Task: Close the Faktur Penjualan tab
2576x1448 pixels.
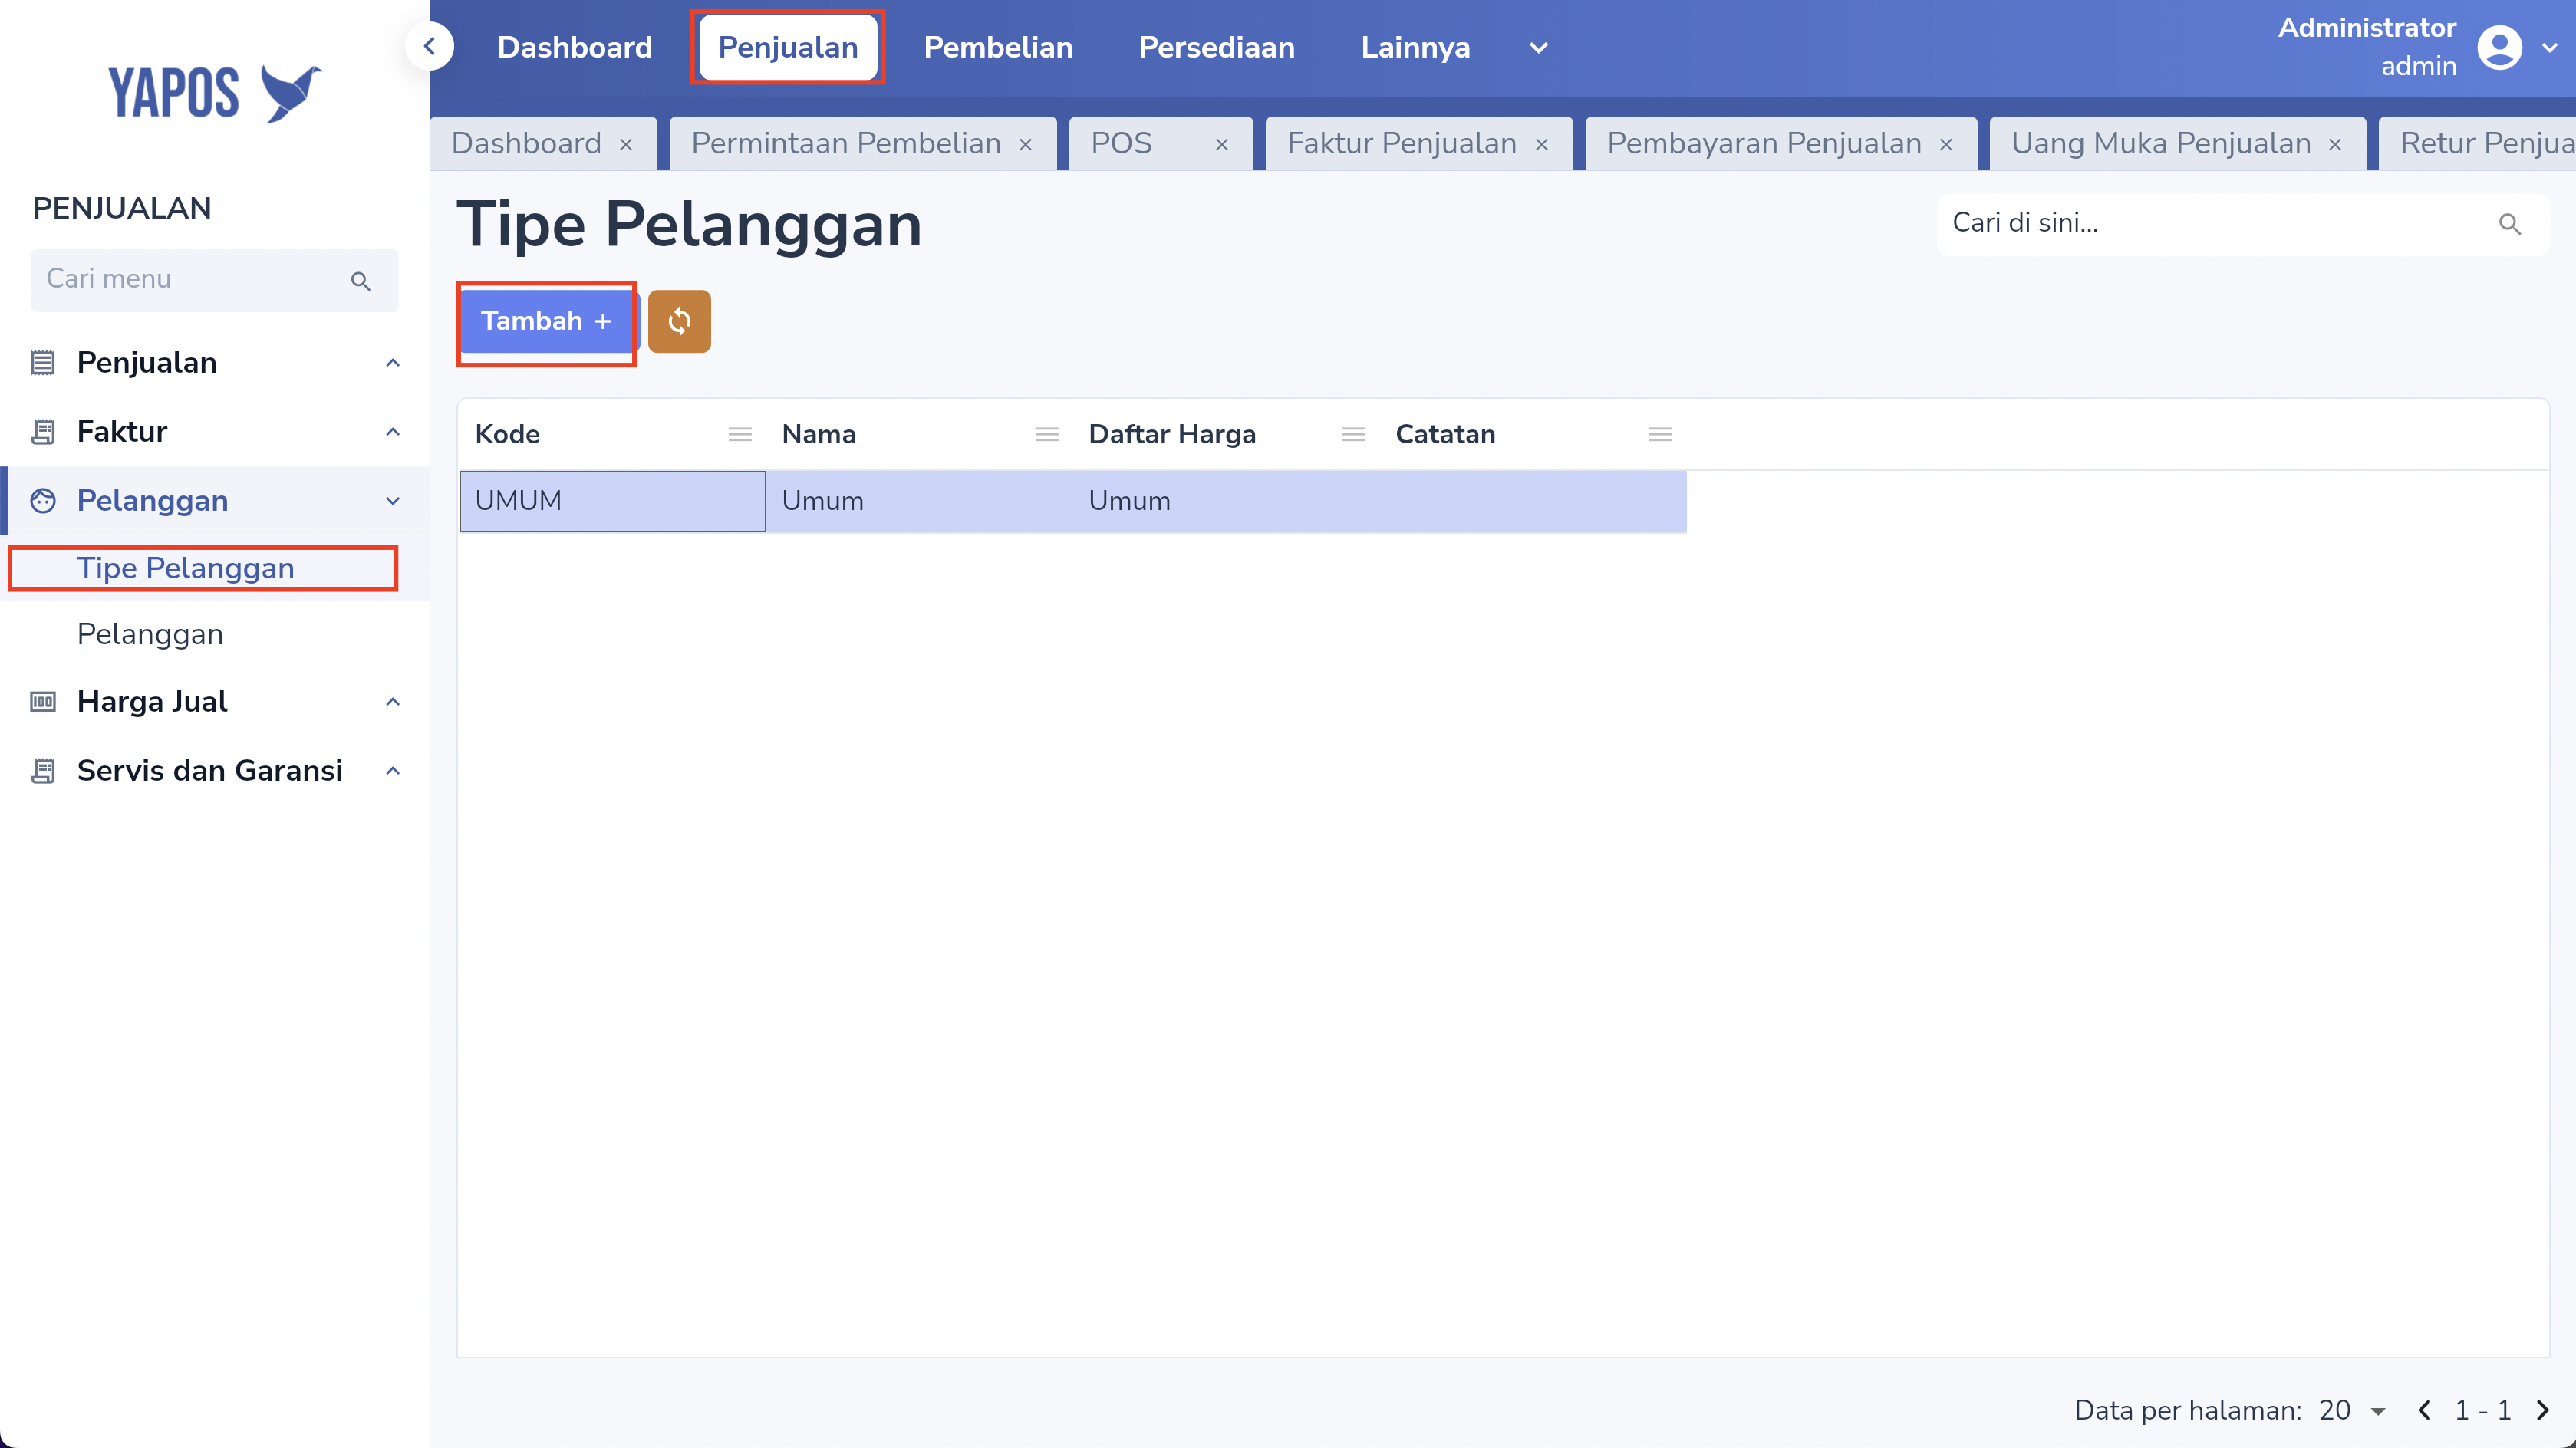Action: (1541, 145)
